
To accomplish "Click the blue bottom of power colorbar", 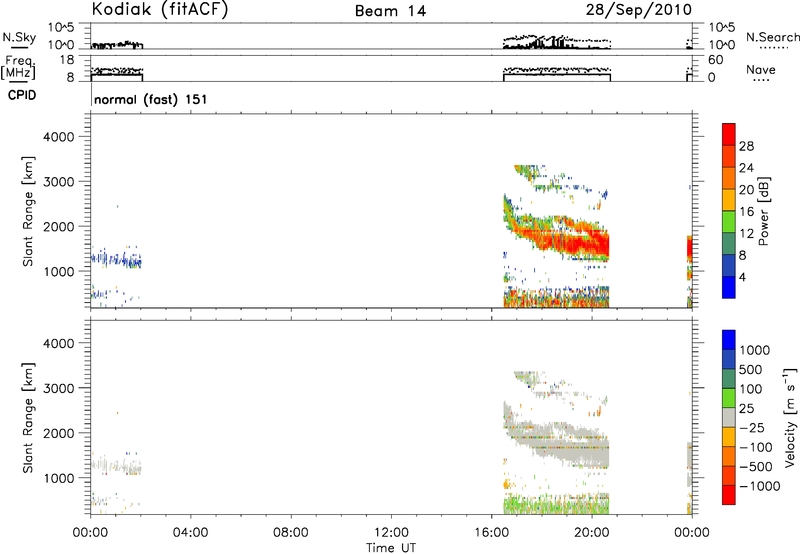I will coord(729,287).
